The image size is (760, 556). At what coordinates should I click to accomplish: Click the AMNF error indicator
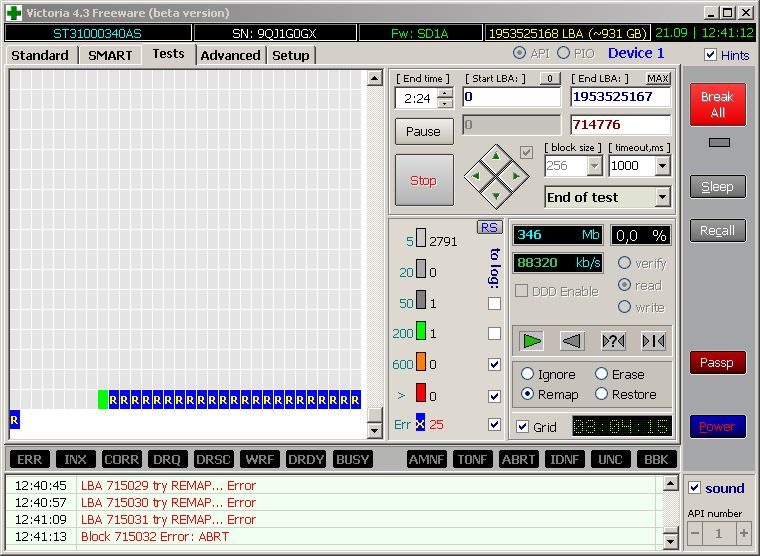(427, 460)
